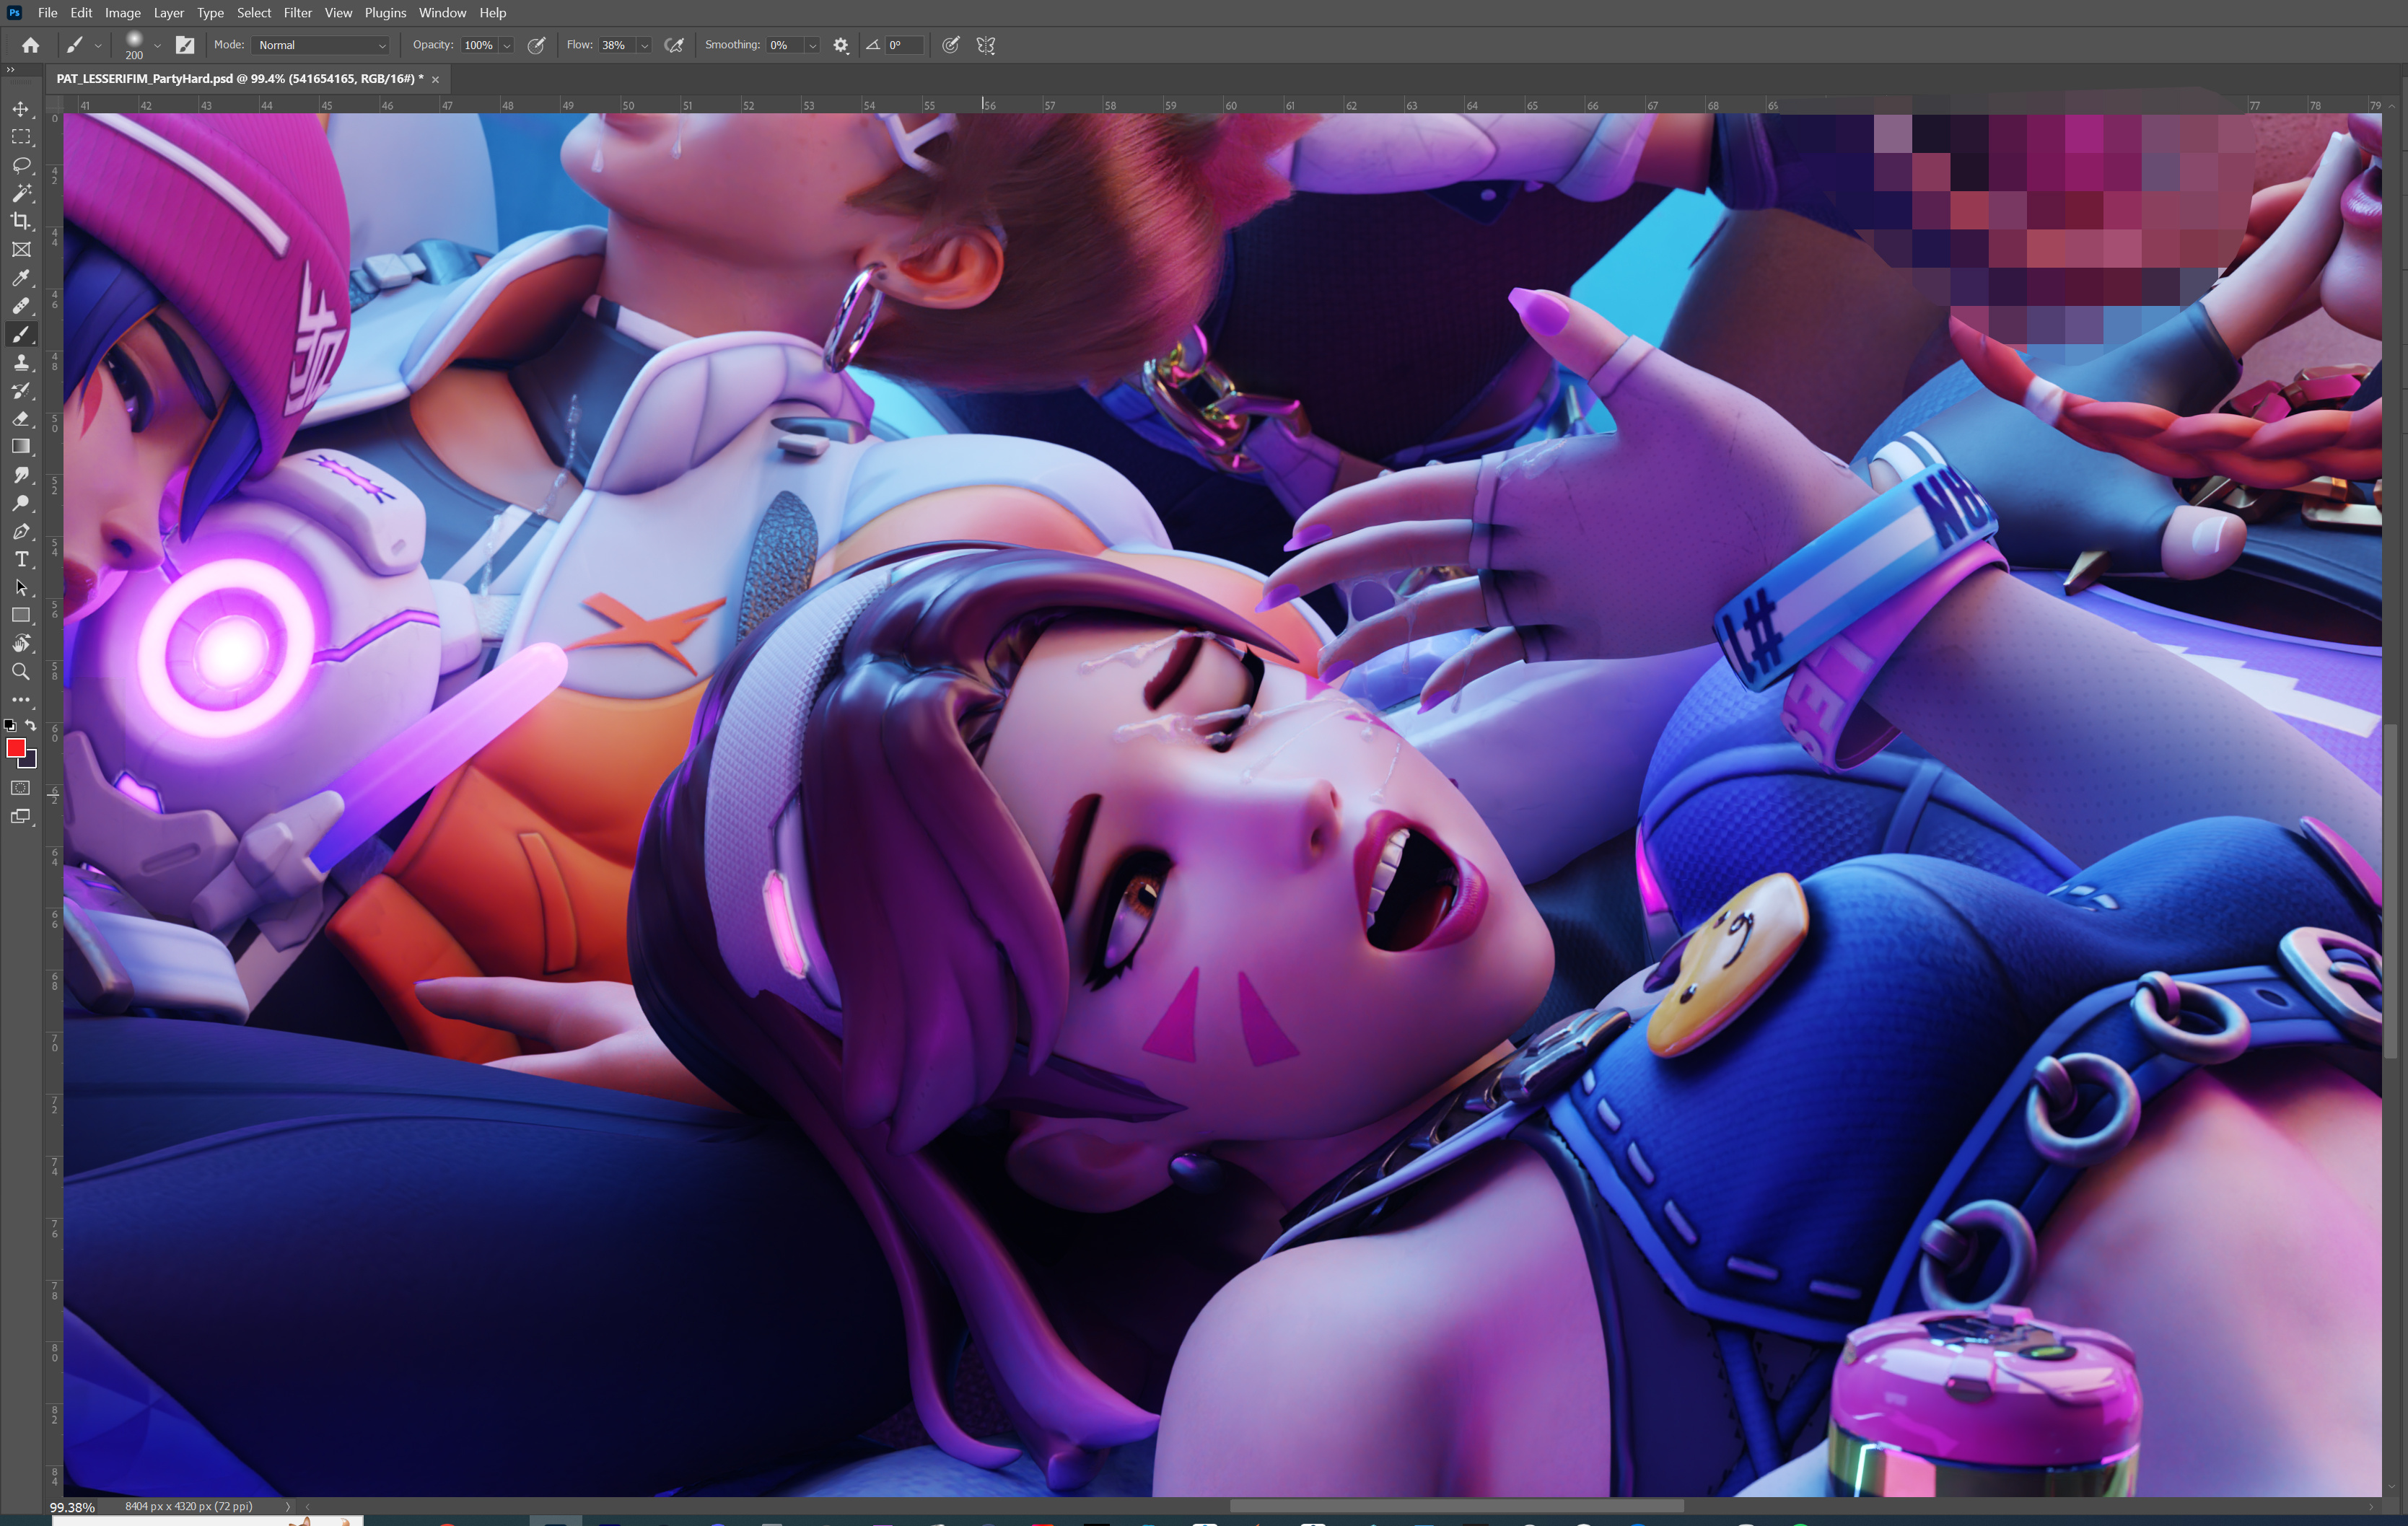Activate the Crop tool
The width and height of the screenshot is (2408, 1526).
[21, 221]
